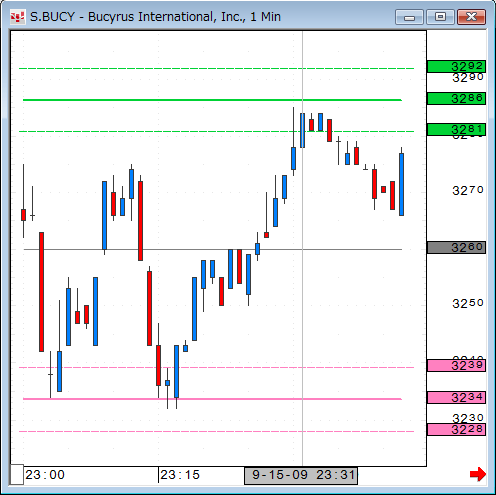Select the 3286 green price label
Image resolution: width=496 pixels, height=495 pixels.
tap(456, 98)
